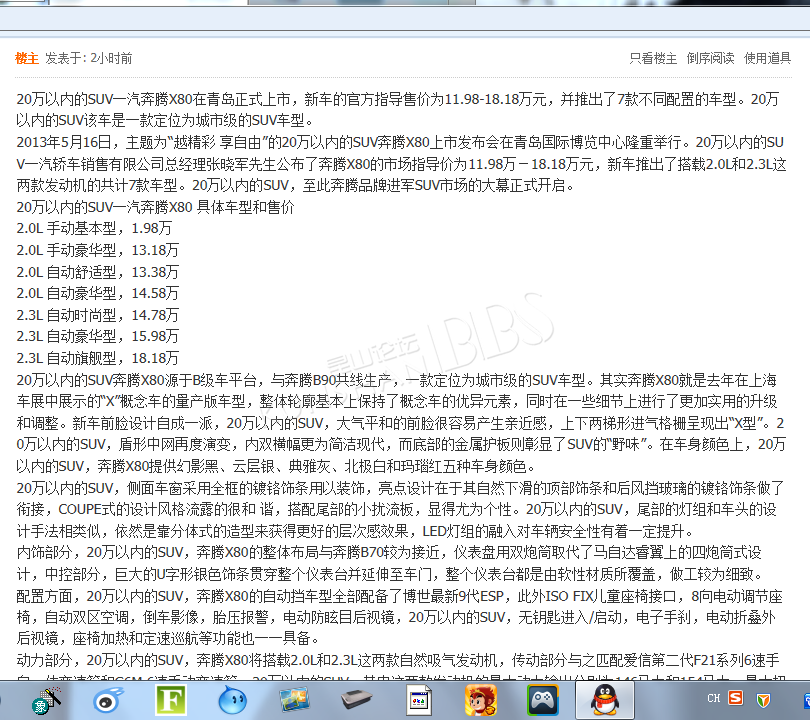Click the paragraph line starting '内饰部分'
Image resolution: width=810 pixels, height=720 pixels.
click(x=388, y=553)
